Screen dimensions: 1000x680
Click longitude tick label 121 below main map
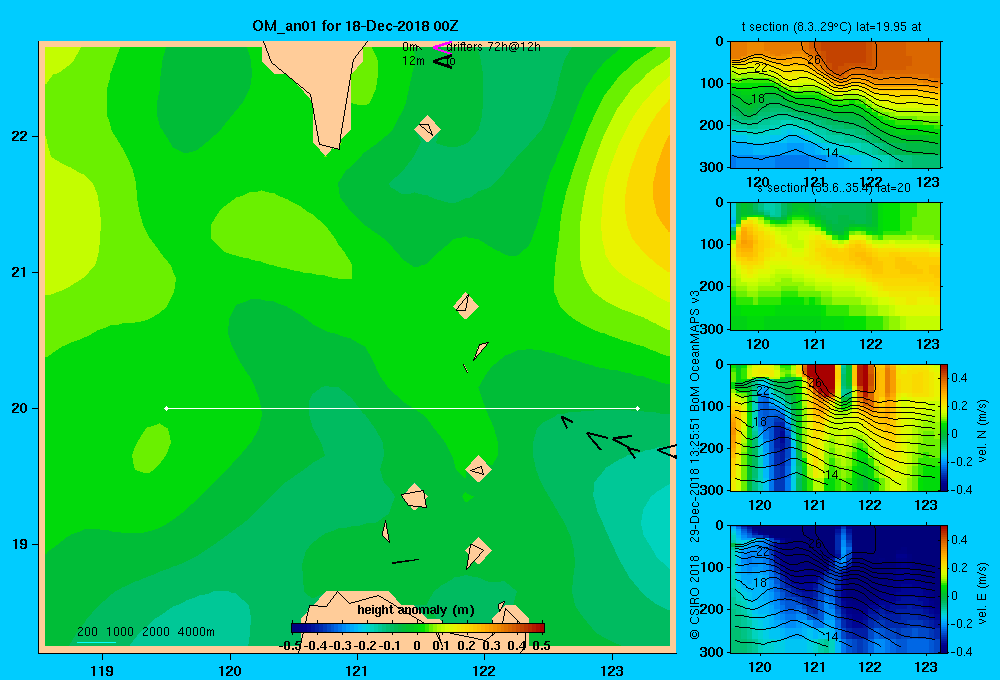tap(357, 670)
